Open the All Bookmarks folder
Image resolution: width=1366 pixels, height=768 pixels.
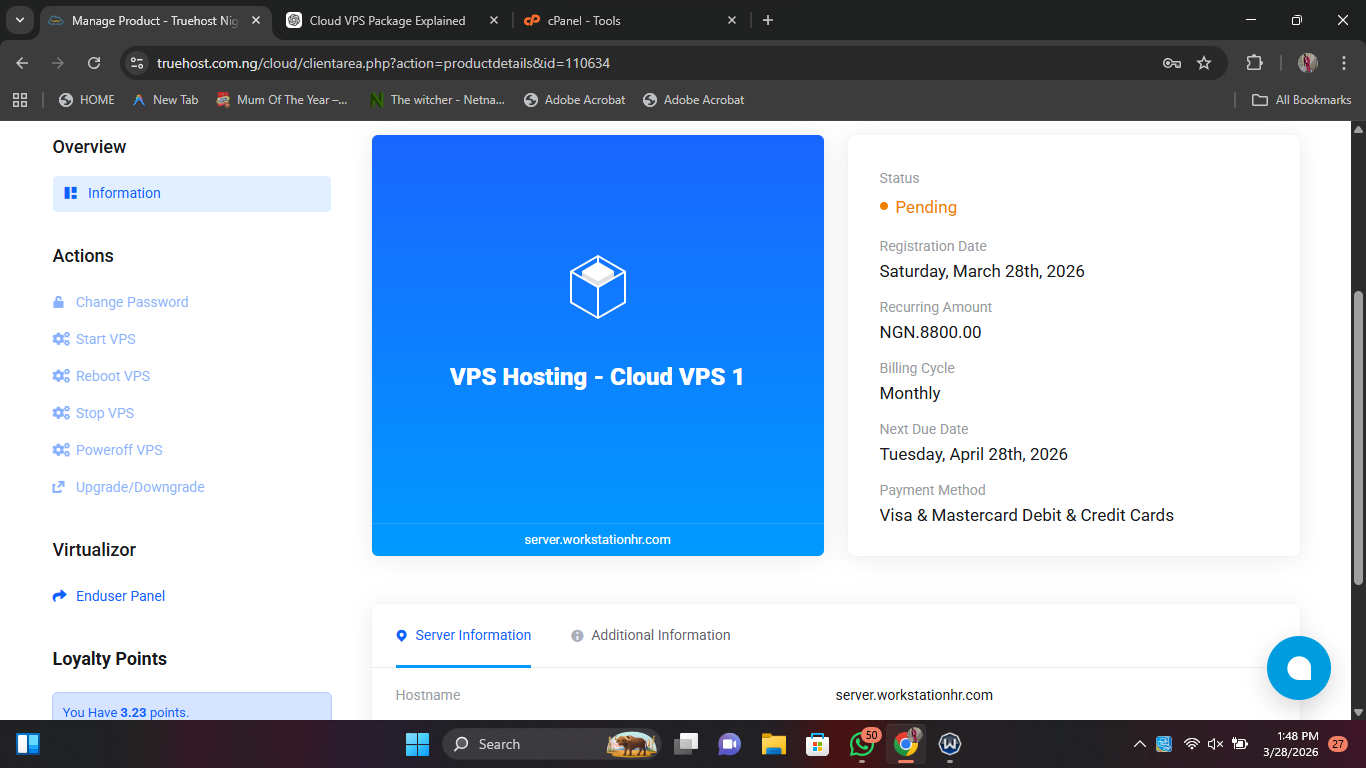point(1302,100)
